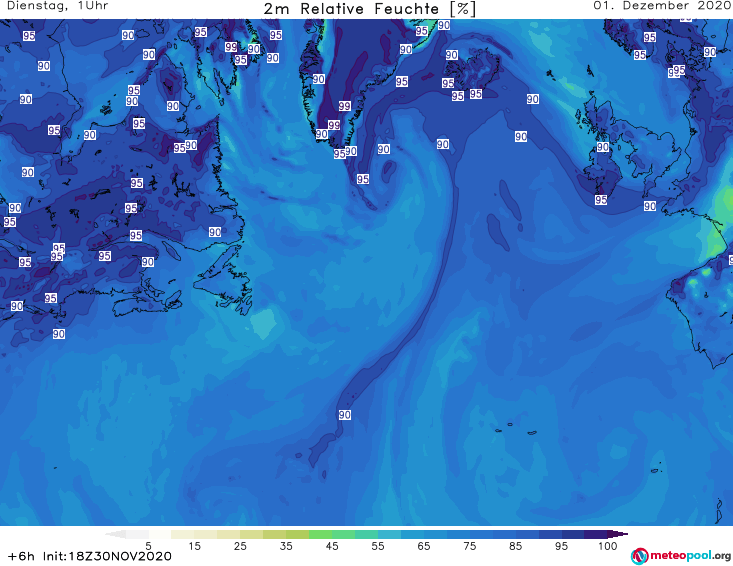The height and width of the screenshot is (566, 733).
Task: Click the legend value '45'
Action: tap(332, 546)
